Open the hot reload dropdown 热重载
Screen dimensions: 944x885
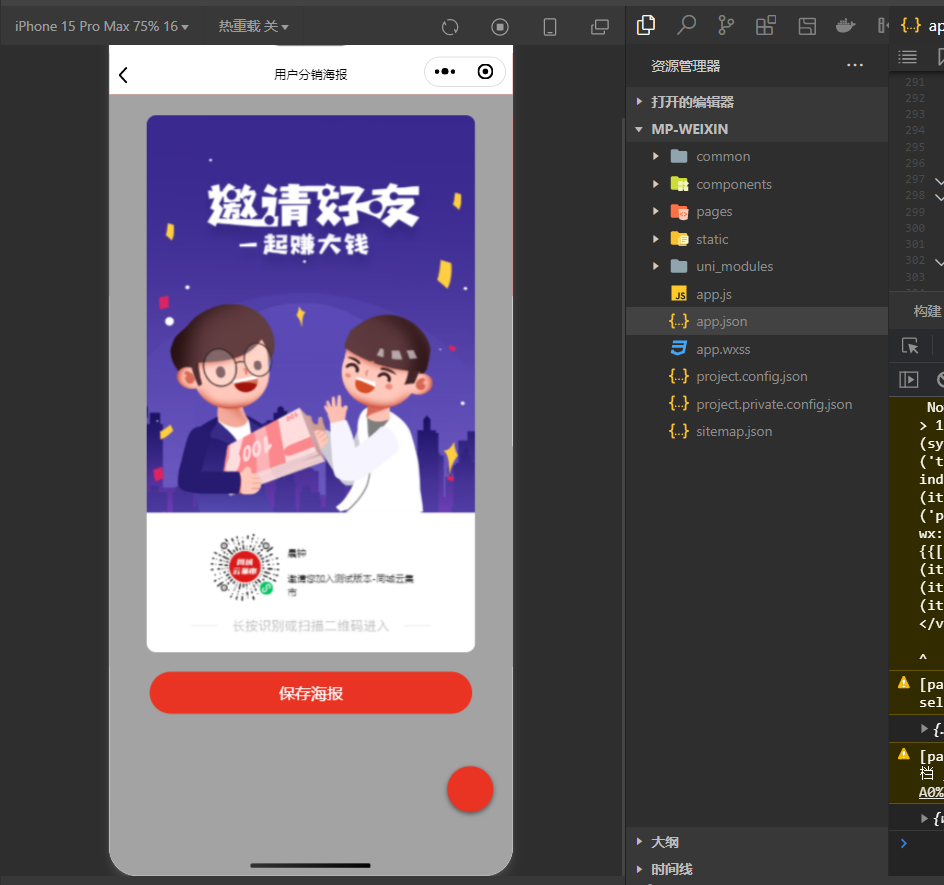253,26
